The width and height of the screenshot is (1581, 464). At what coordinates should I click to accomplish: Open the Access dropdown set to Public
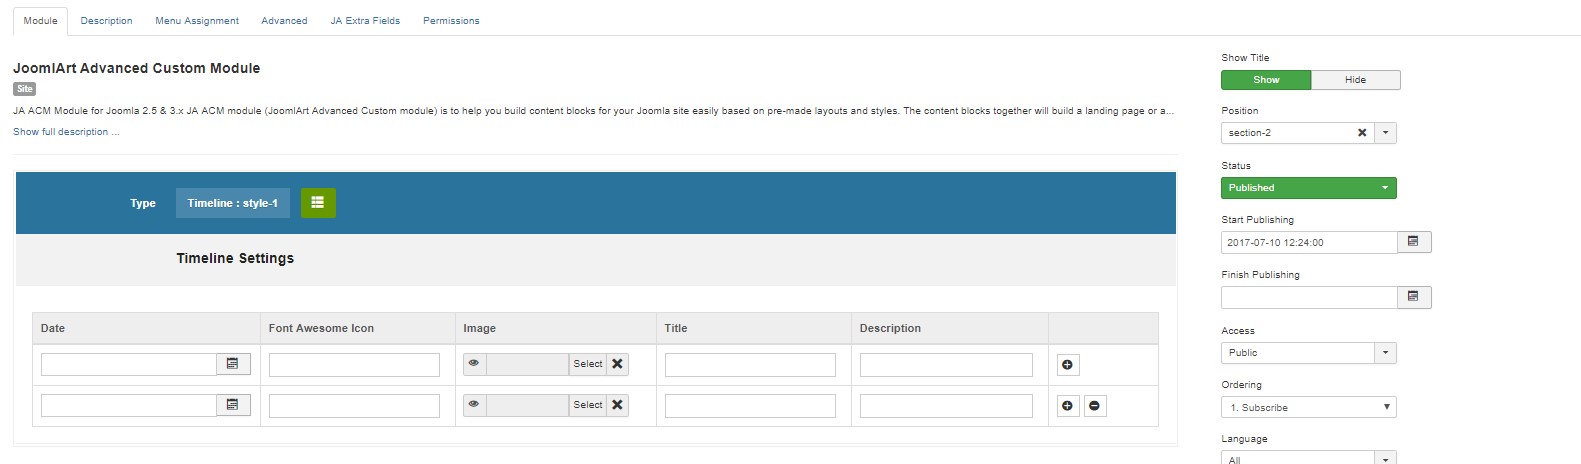point(1308,353)
